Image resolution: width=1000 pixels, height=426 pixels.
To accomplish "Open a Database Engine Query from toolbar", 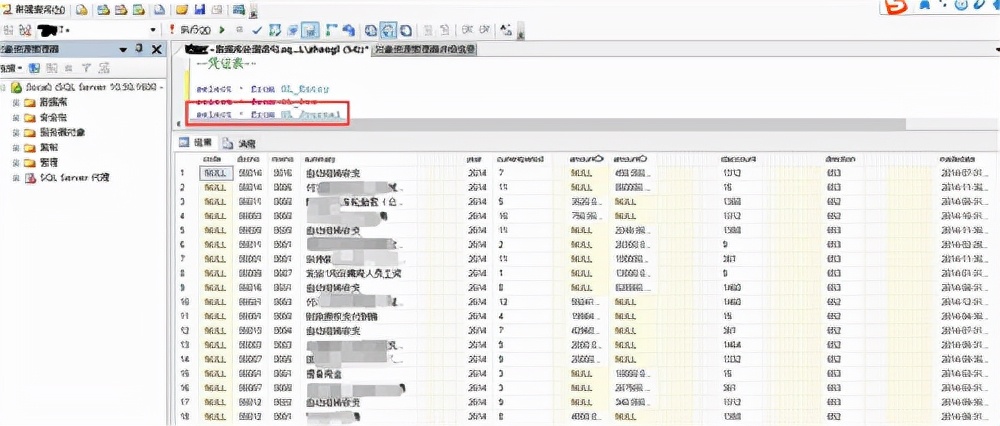I will 82,10.
